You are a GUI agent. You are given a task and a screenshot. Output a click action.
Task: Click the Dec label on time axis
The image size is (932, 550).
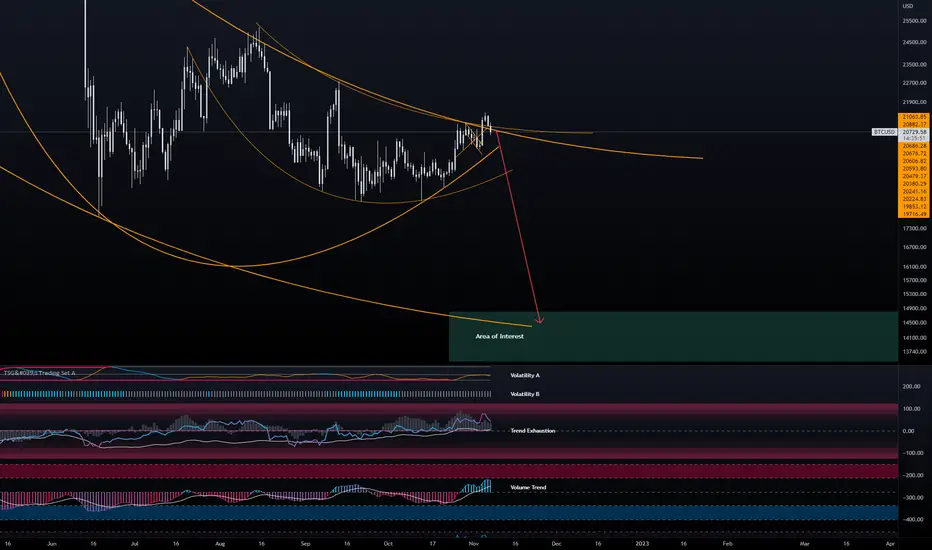(x=556, y=543)
